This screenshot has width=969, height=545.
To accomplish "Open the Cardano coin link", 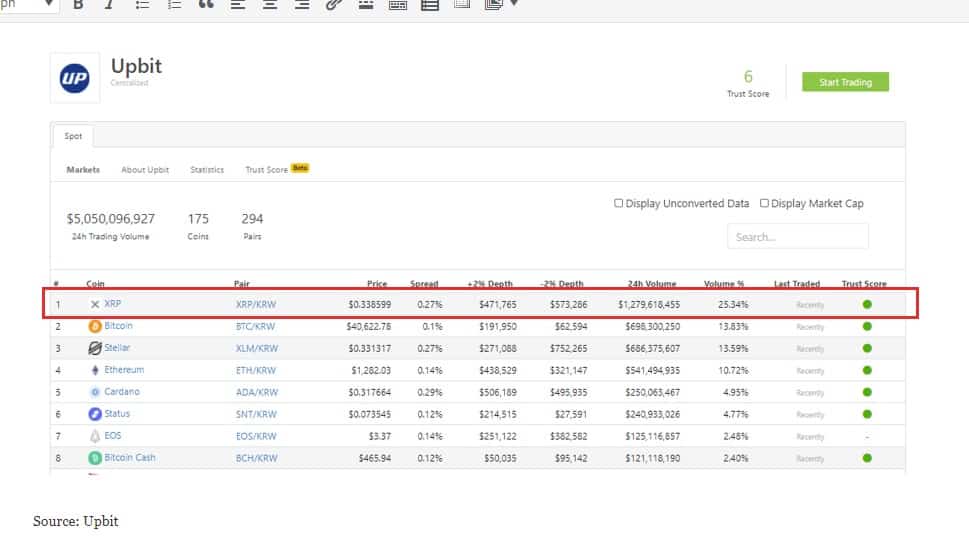I will click(x=122, y=392).
